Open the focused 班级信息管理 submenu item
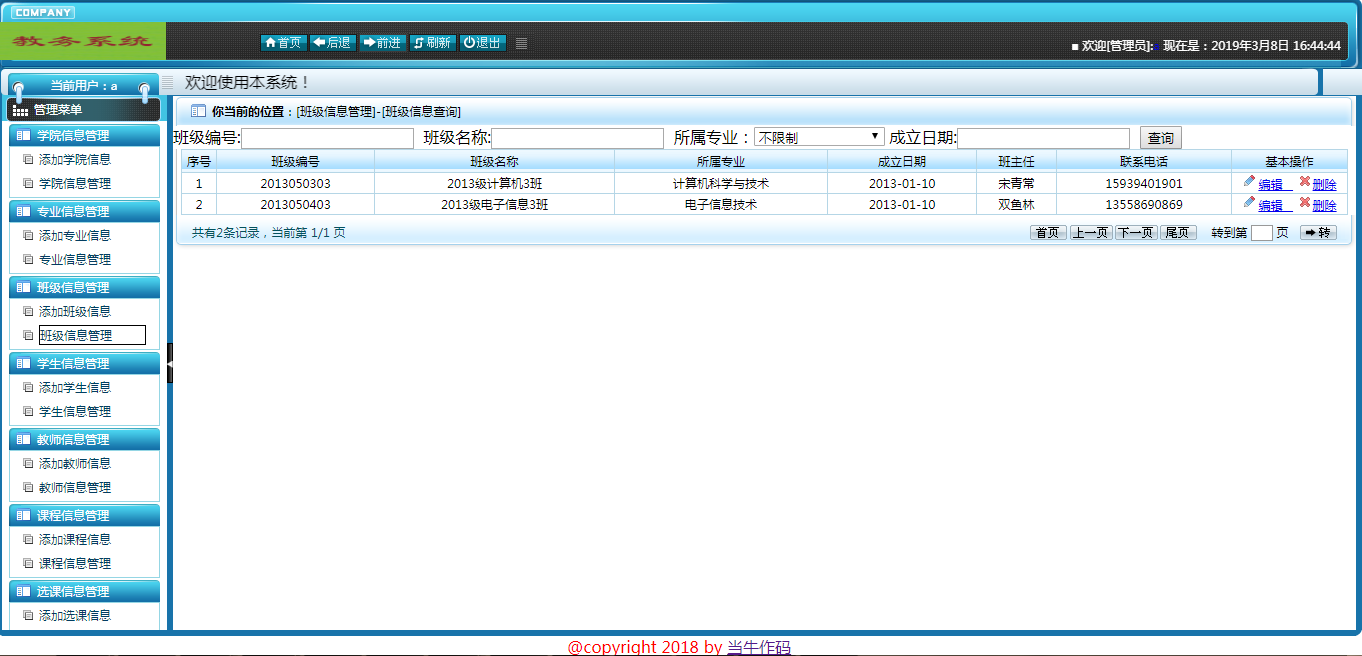The height and width of the screenshot is (656, 1362). (x=92, y=335)
